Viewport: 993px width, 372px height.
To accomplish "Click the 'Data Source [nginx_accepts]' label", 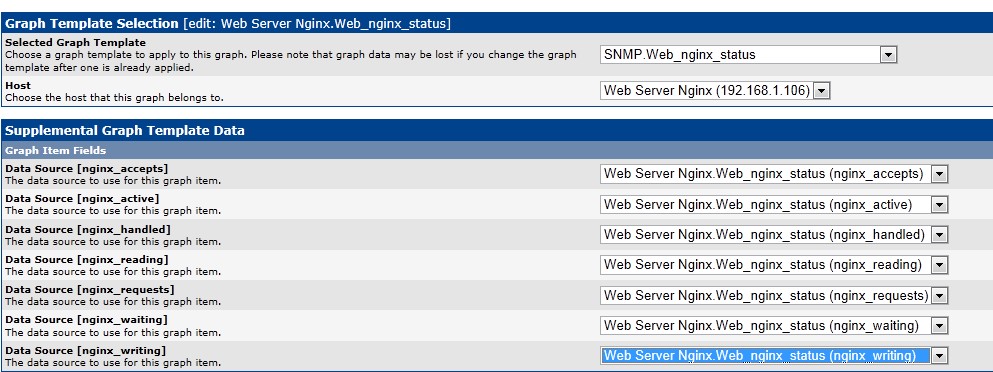I will (87, 169).
